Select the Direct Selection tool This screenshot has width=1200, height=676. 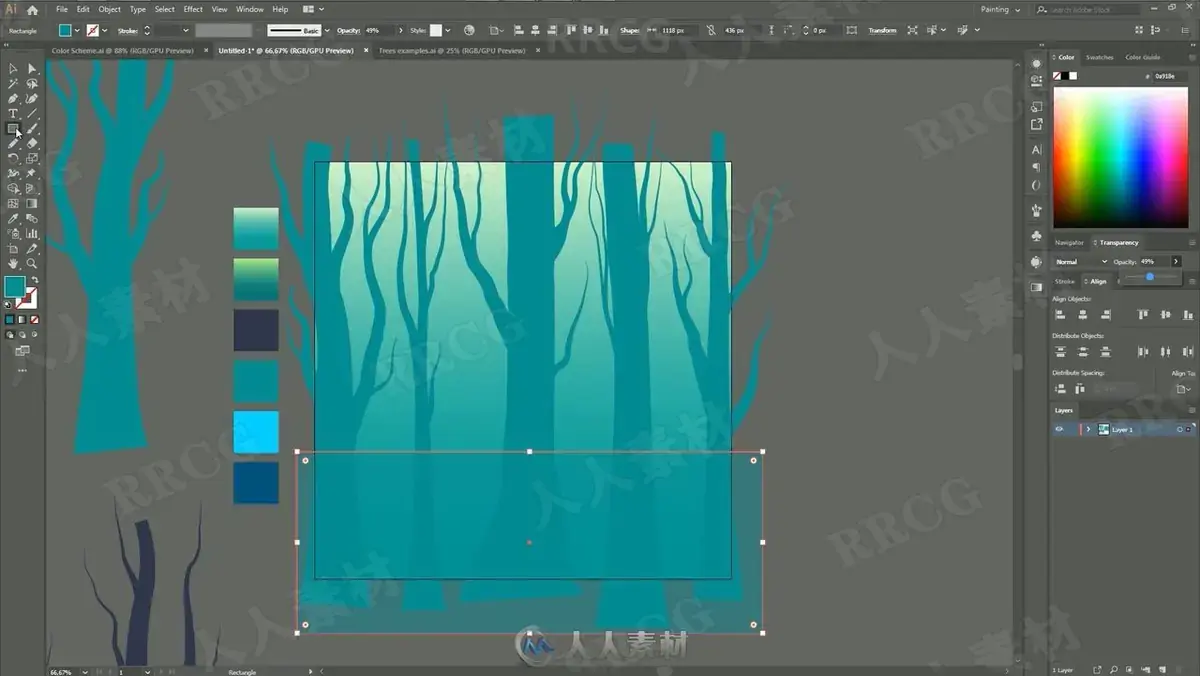(32, 69)
